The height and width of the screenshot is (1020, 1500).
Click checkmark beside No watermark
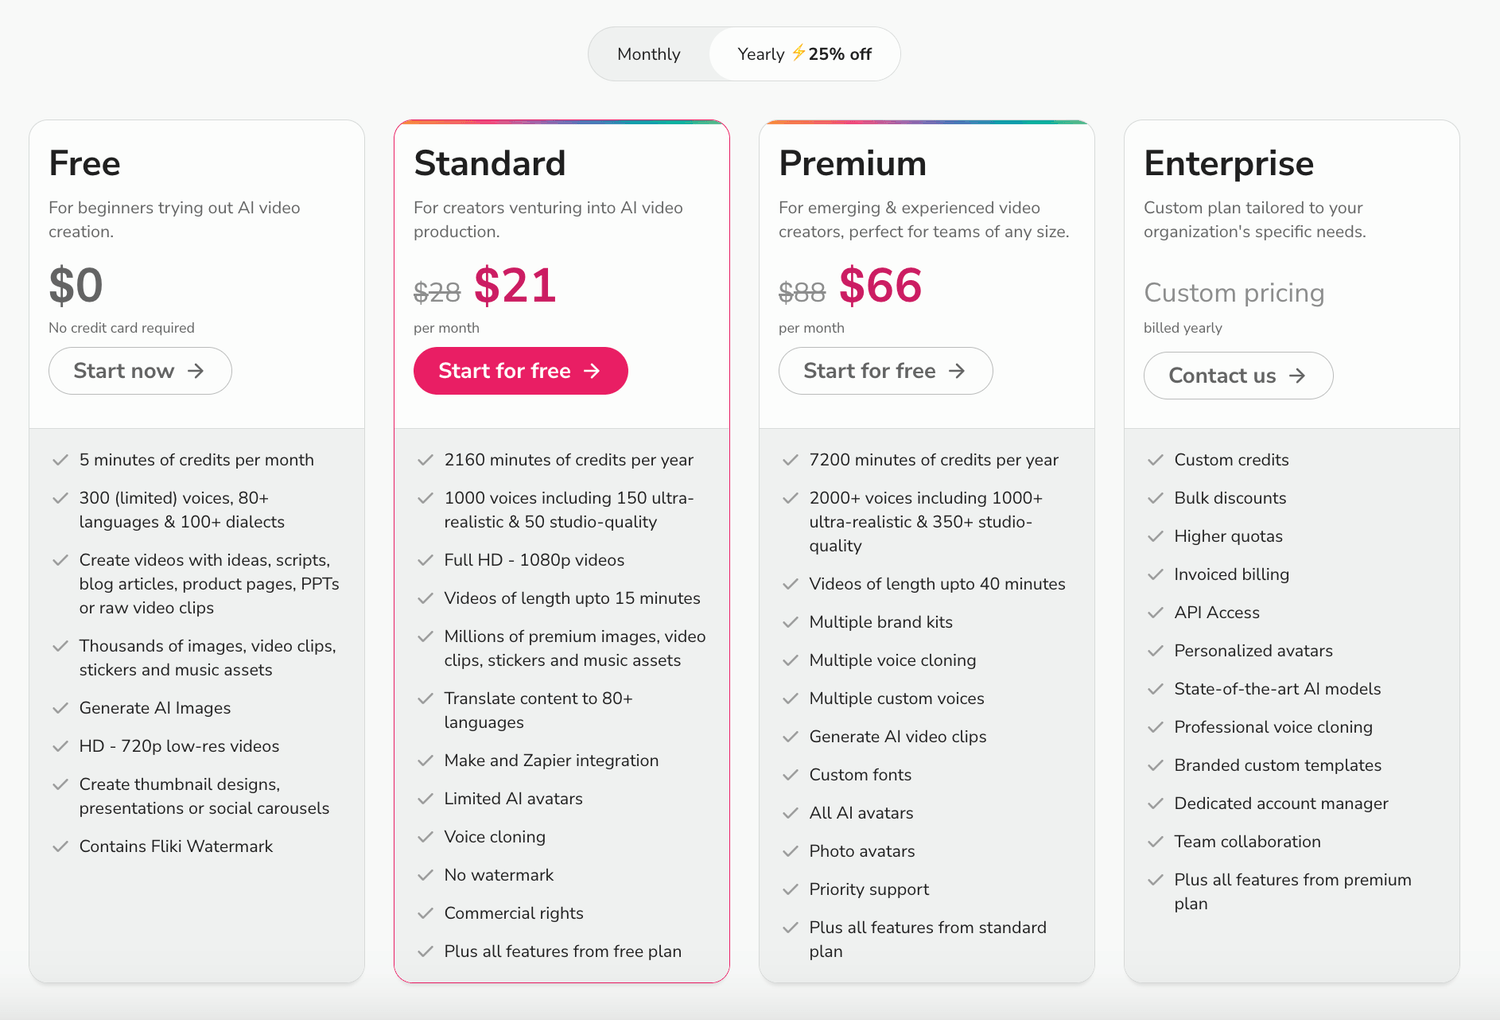coord(425,875)
